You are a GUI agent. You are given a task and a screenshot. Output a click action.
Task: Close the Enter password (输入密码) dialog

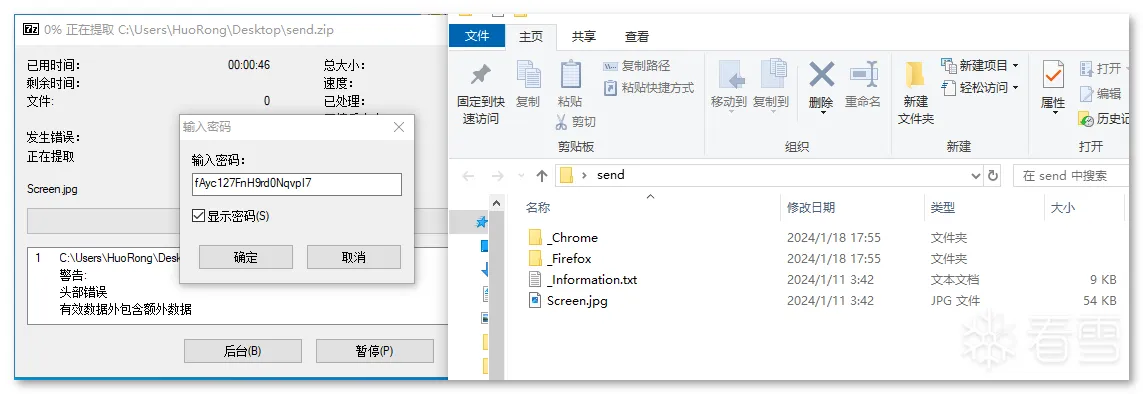coord(399,127)
